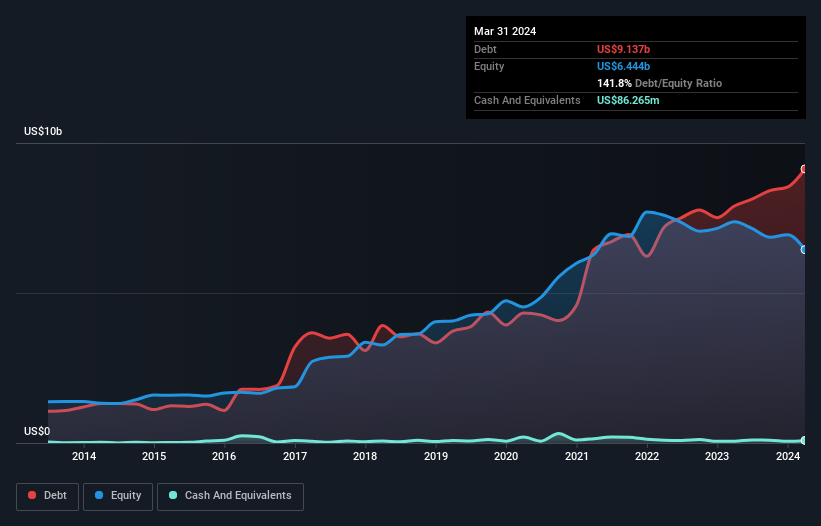Click the red Debt endpoint marker
821x526 pixels.
point(804,169)
